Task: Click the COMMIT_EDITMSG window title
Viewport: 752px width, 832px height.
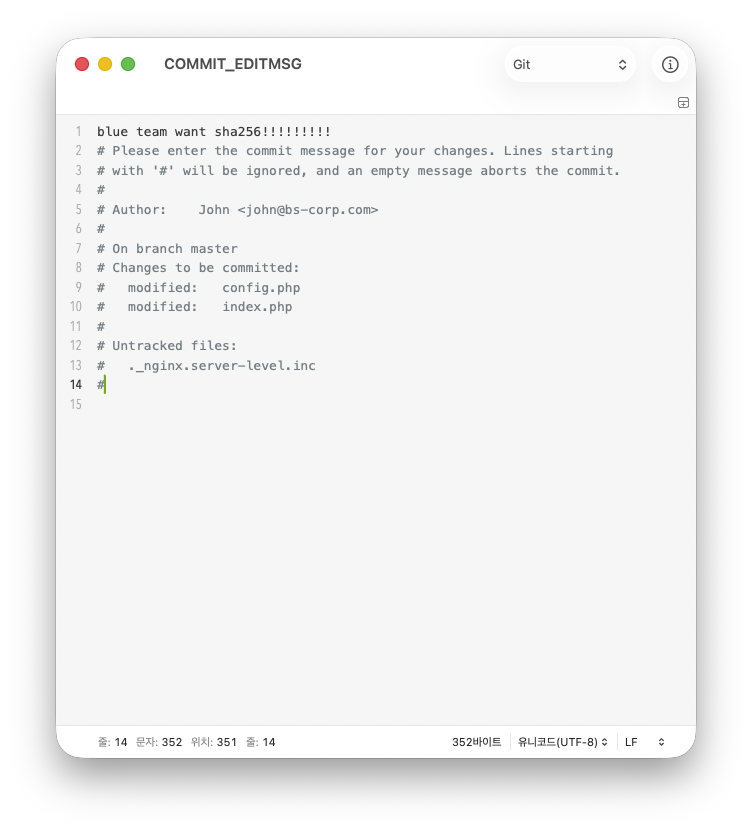Action: [x=232, y=64]
